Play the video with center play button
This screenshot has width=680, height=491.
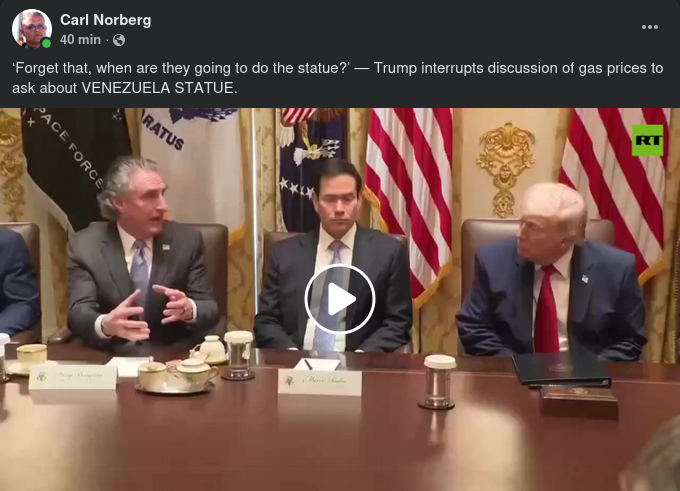(340, 299)
